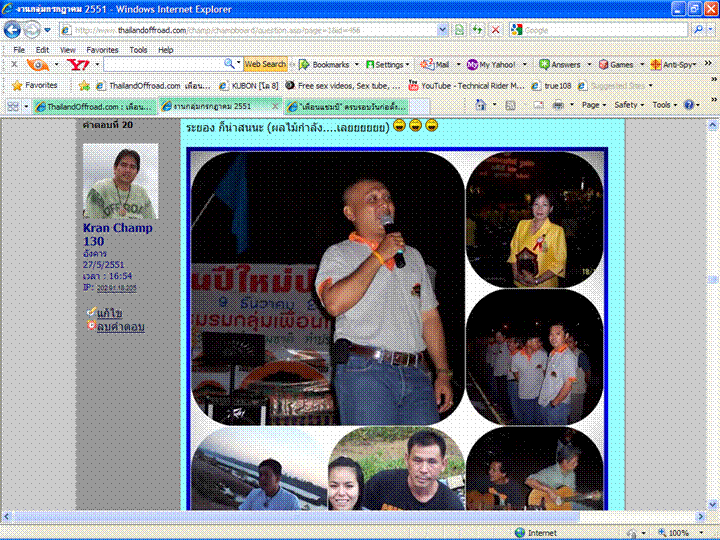Screen dimensions: 720x540
Task: Open the View menu
Action: 67,49
